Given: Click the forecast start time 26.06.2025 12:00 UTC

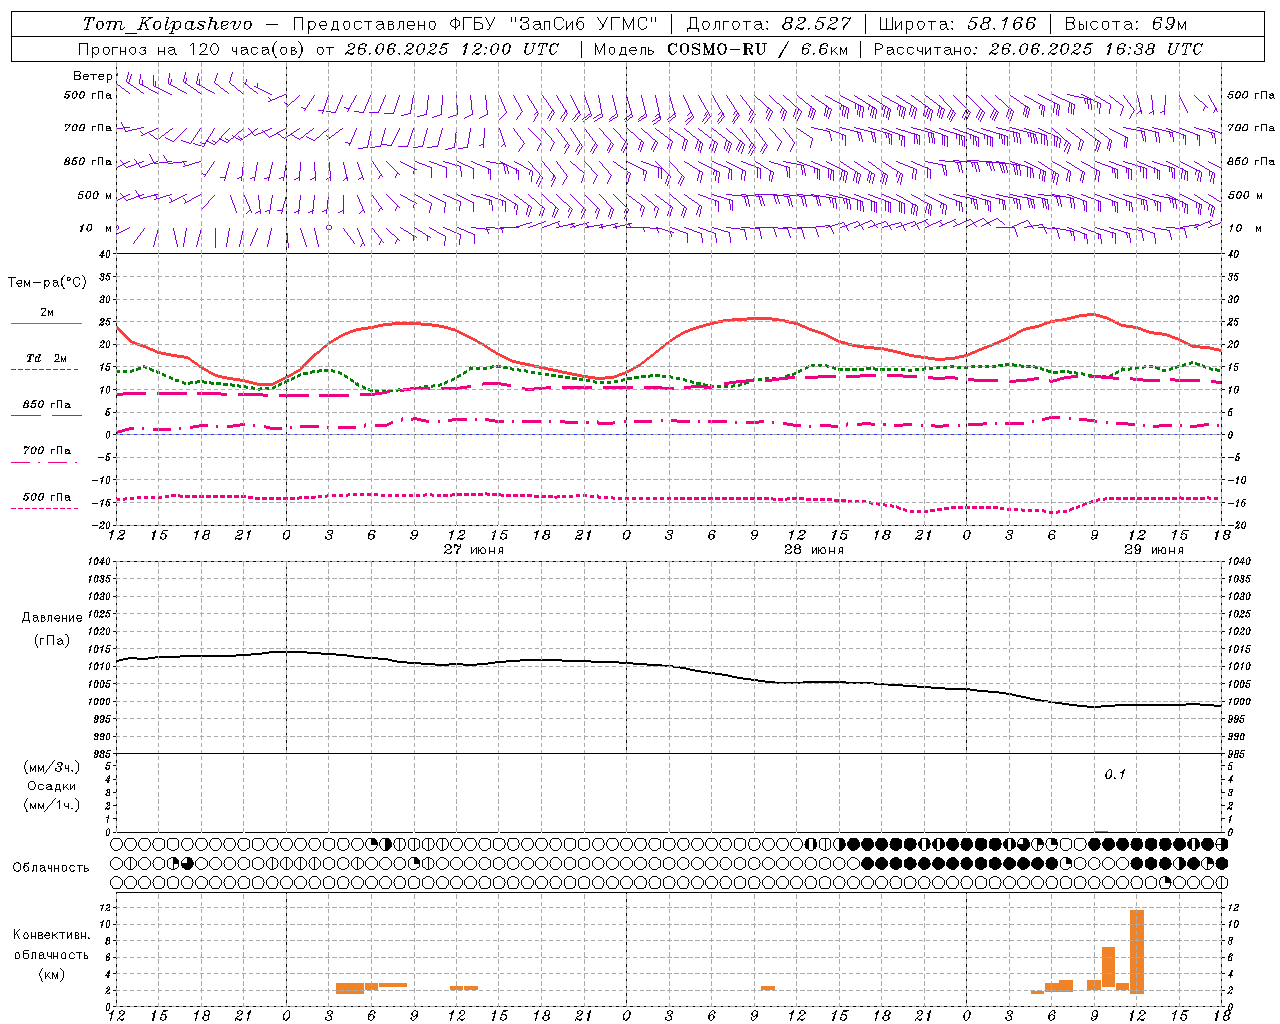Looking at the screenshot, I should point(452,49).
